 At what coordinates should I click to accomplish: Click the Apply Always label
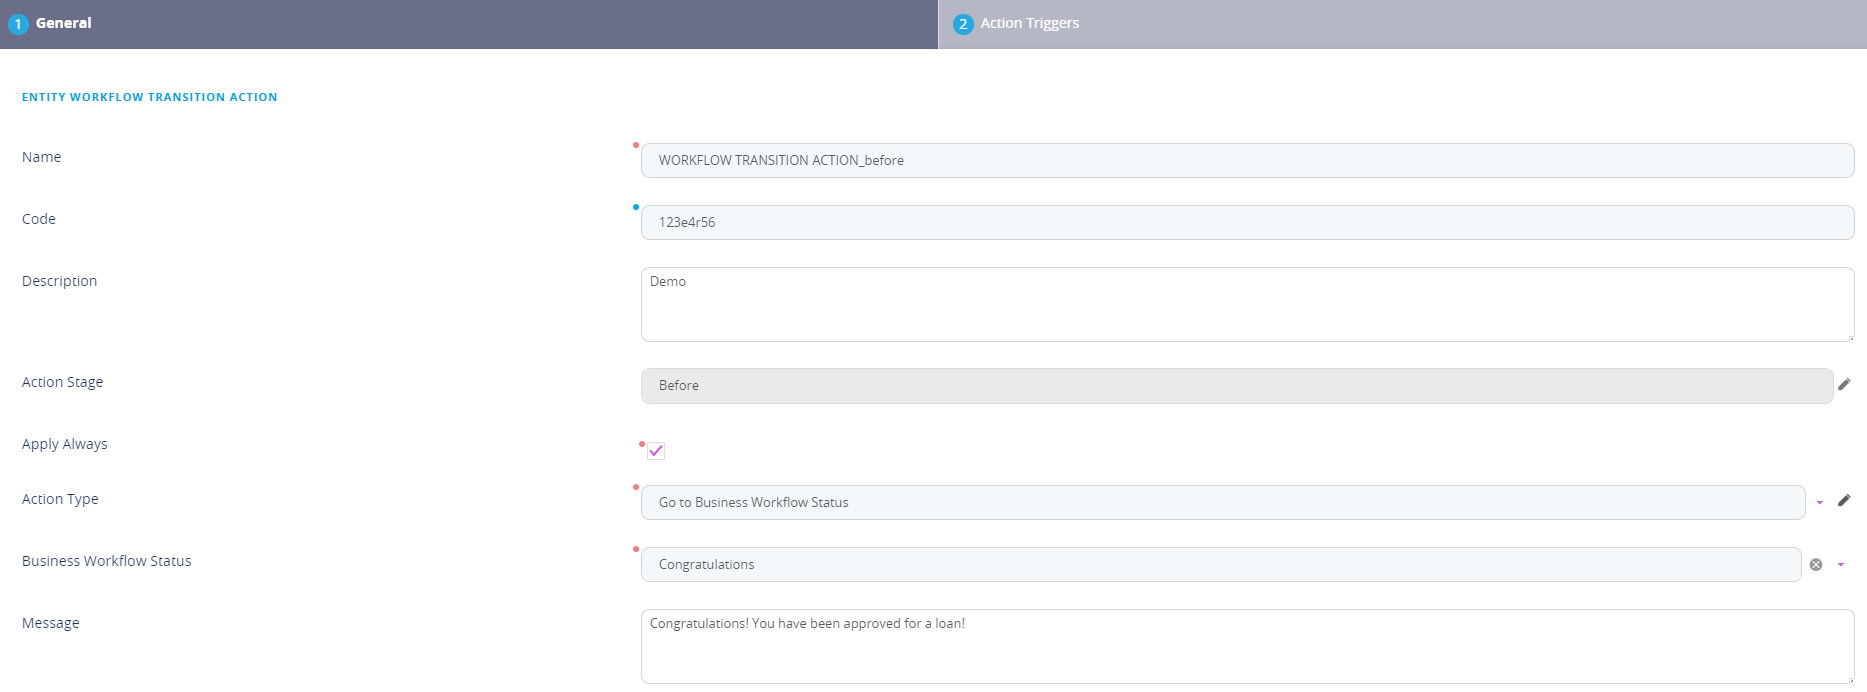coord(65,444)
